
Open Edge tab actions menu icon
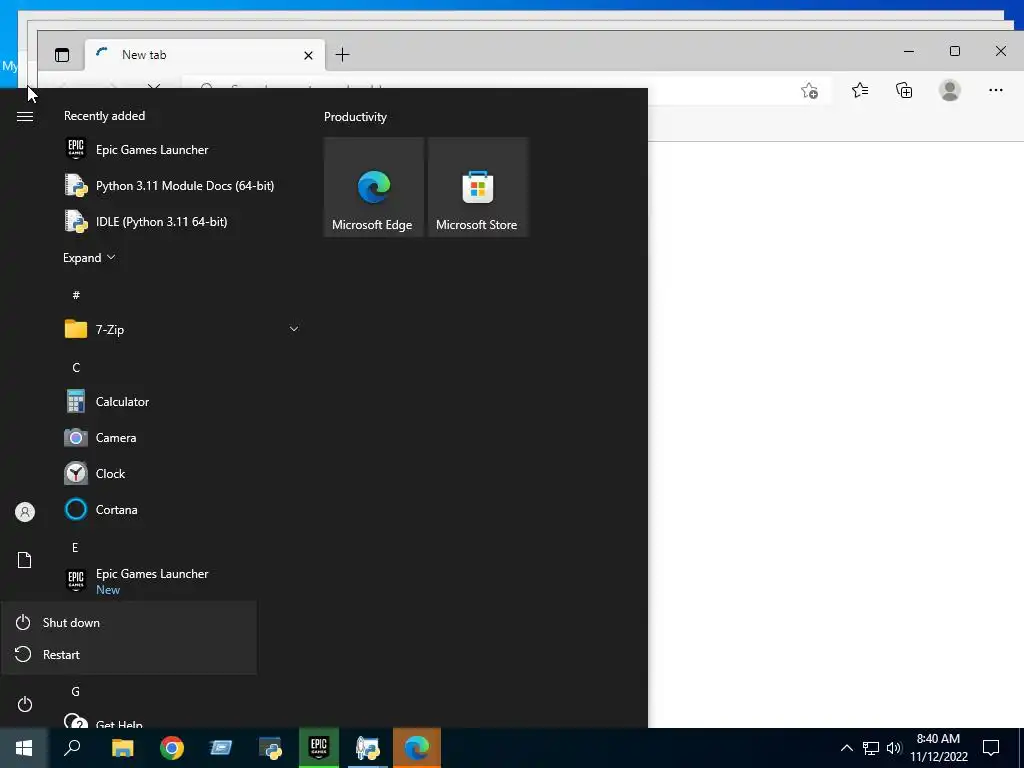62,55
